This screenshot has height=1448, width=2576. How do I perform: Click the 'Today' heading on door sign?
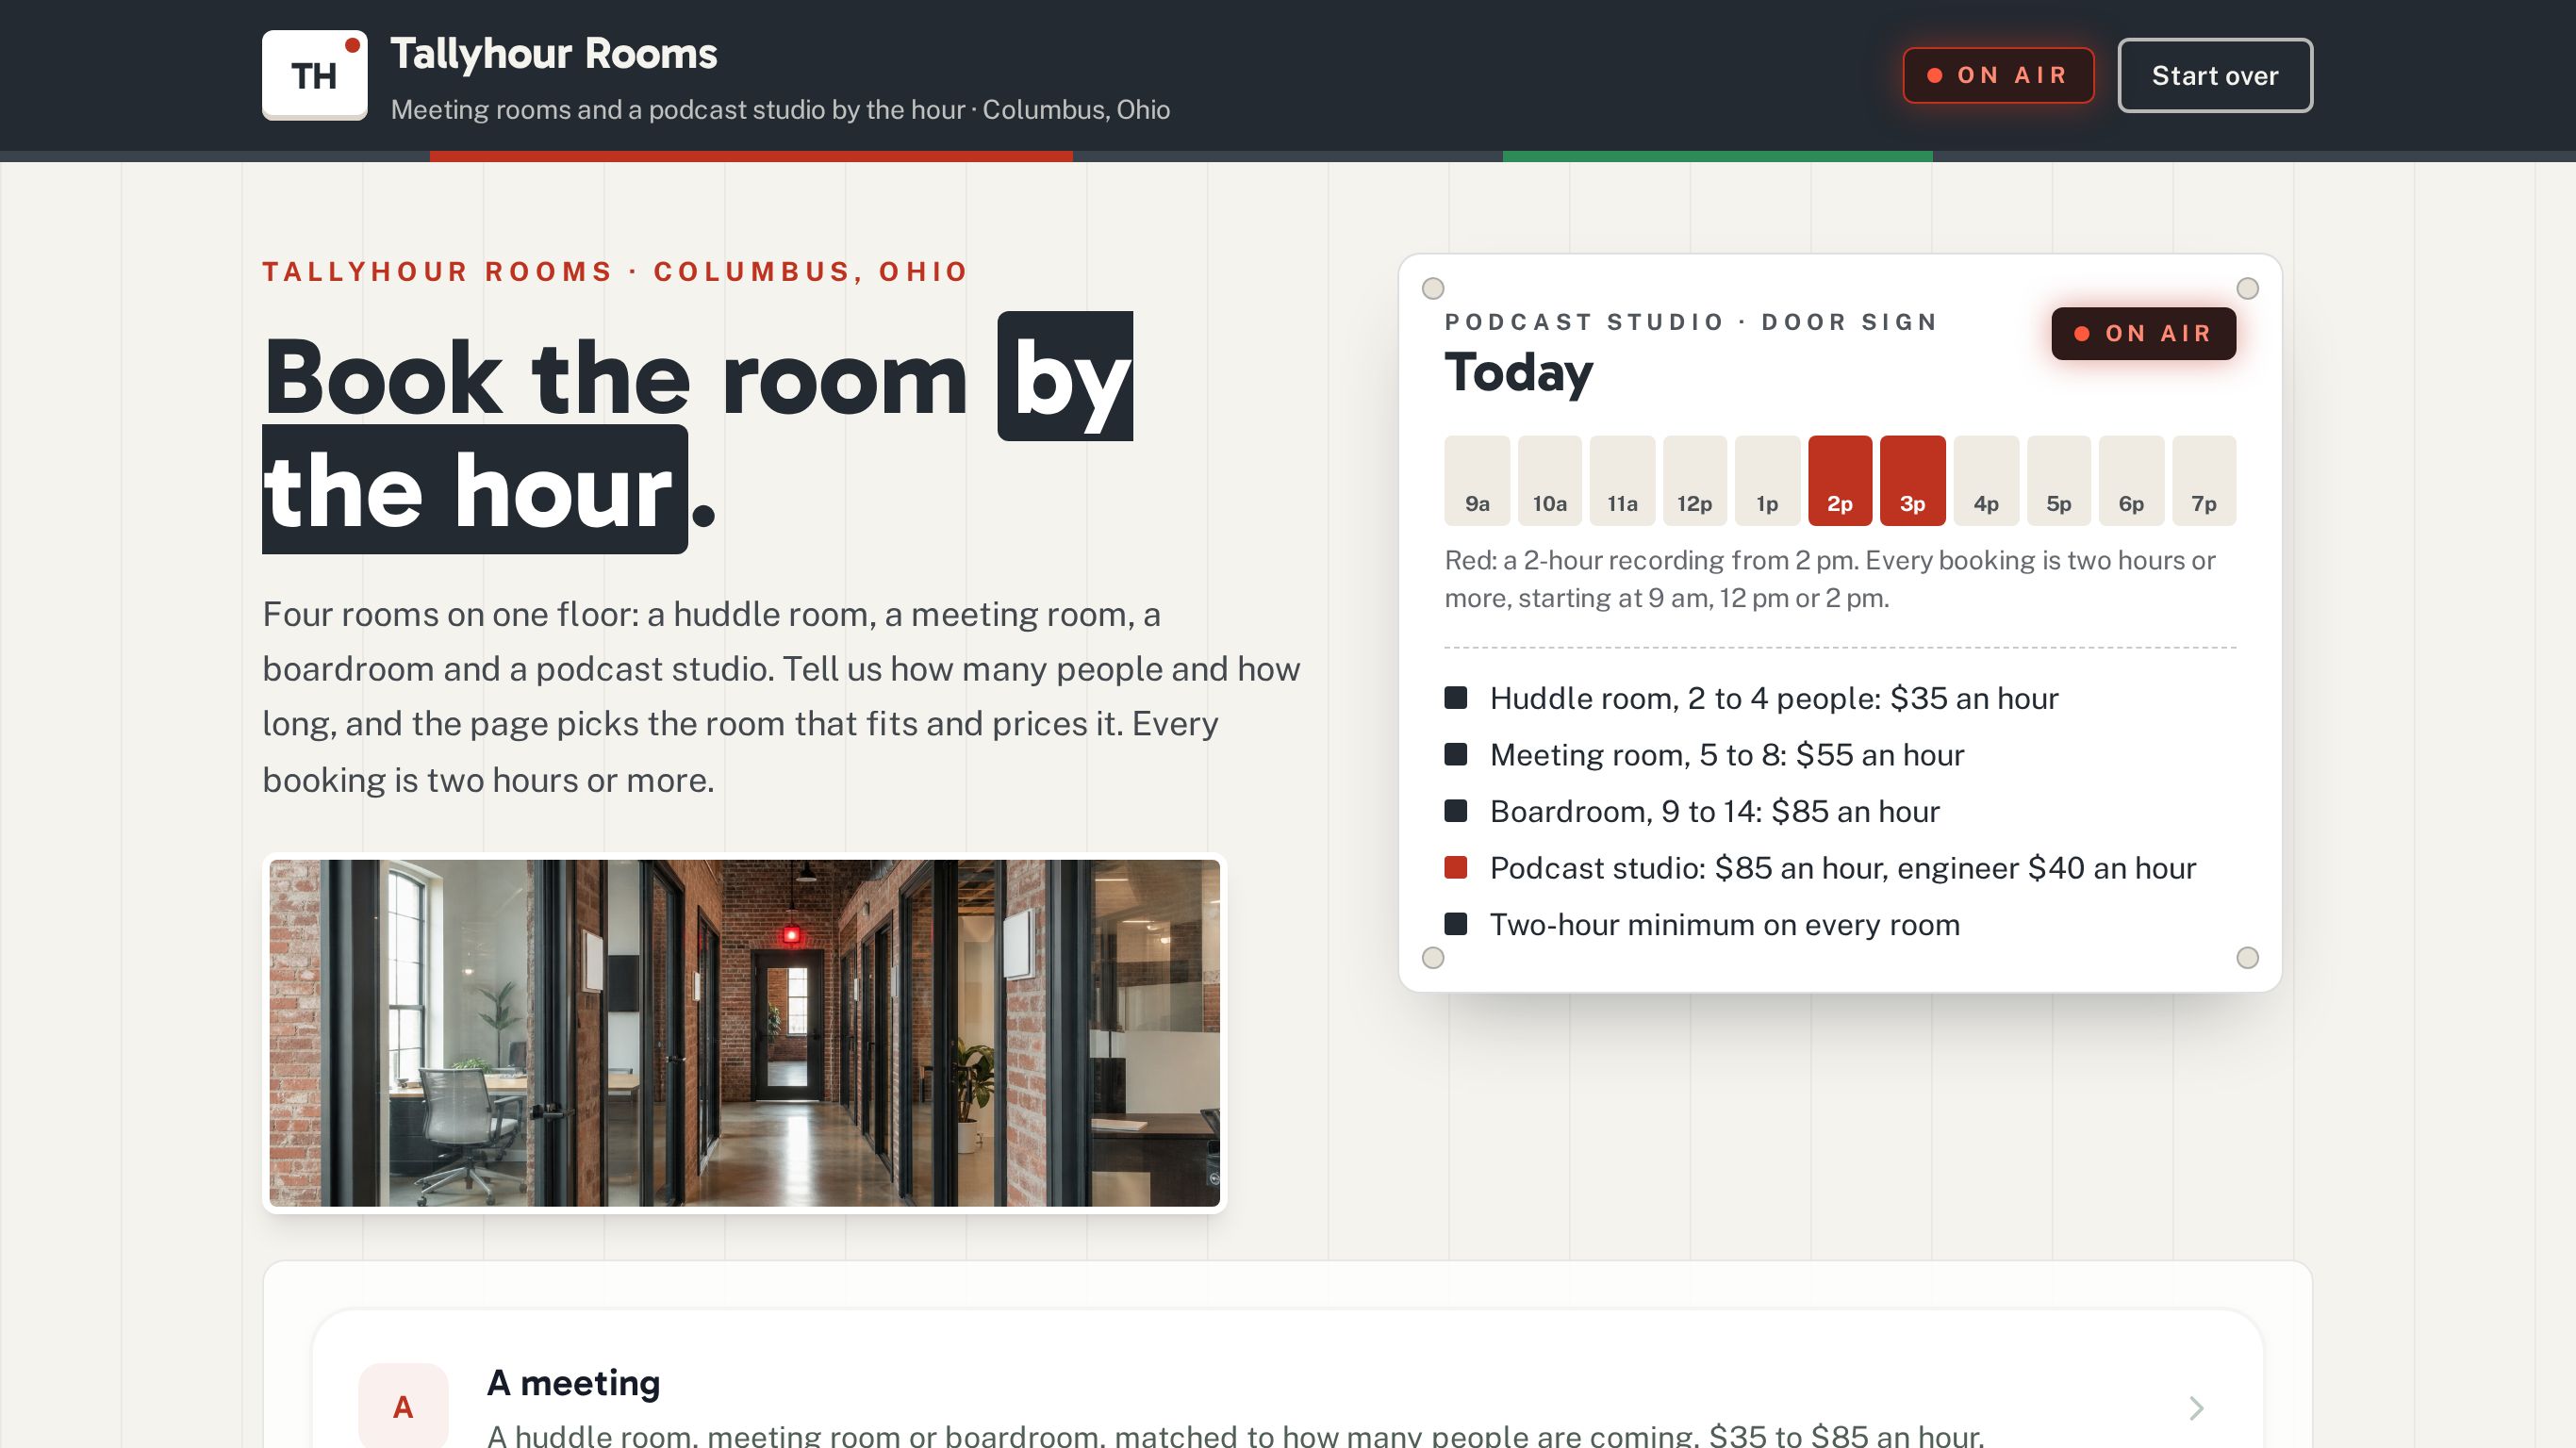[x=1518, y=373]
